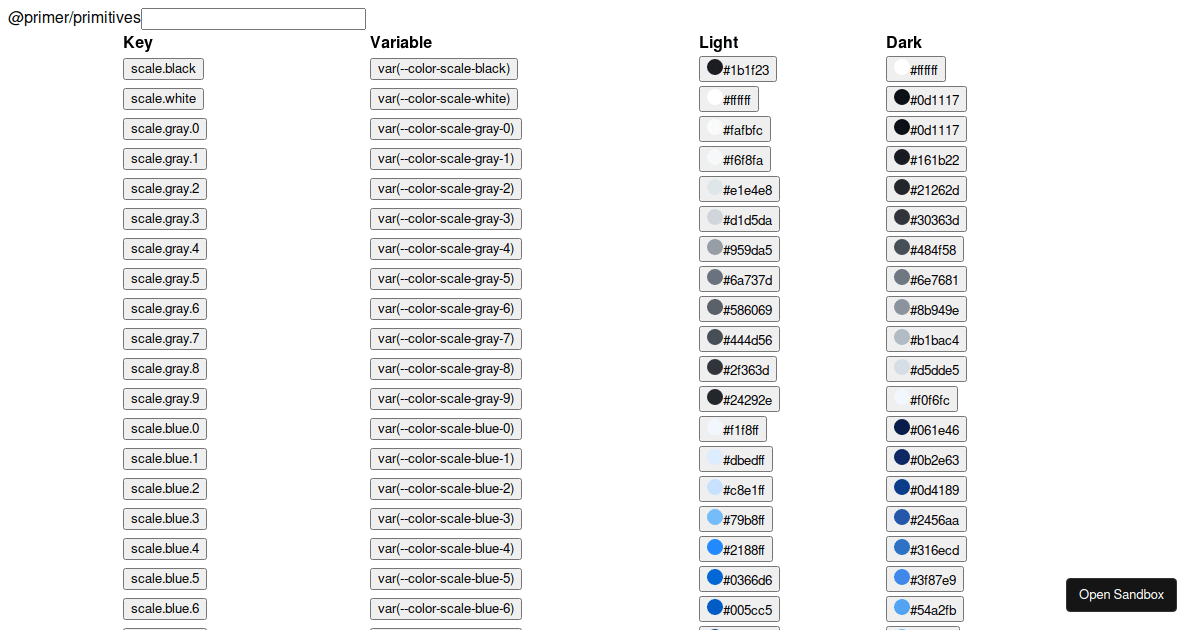Click the search input field at the top
1200x630 pixels.
click(253, 18)
